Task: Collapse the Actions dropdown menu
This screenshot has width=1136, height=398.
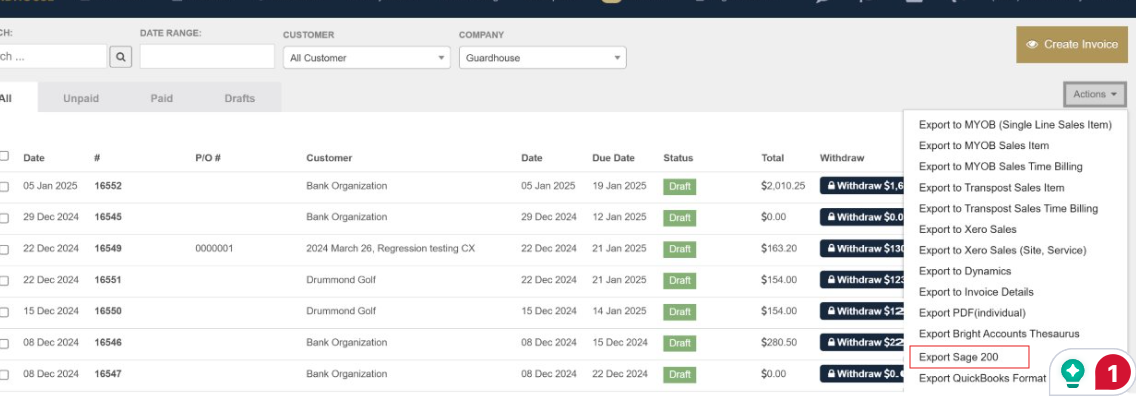Action: (1095, 94)
